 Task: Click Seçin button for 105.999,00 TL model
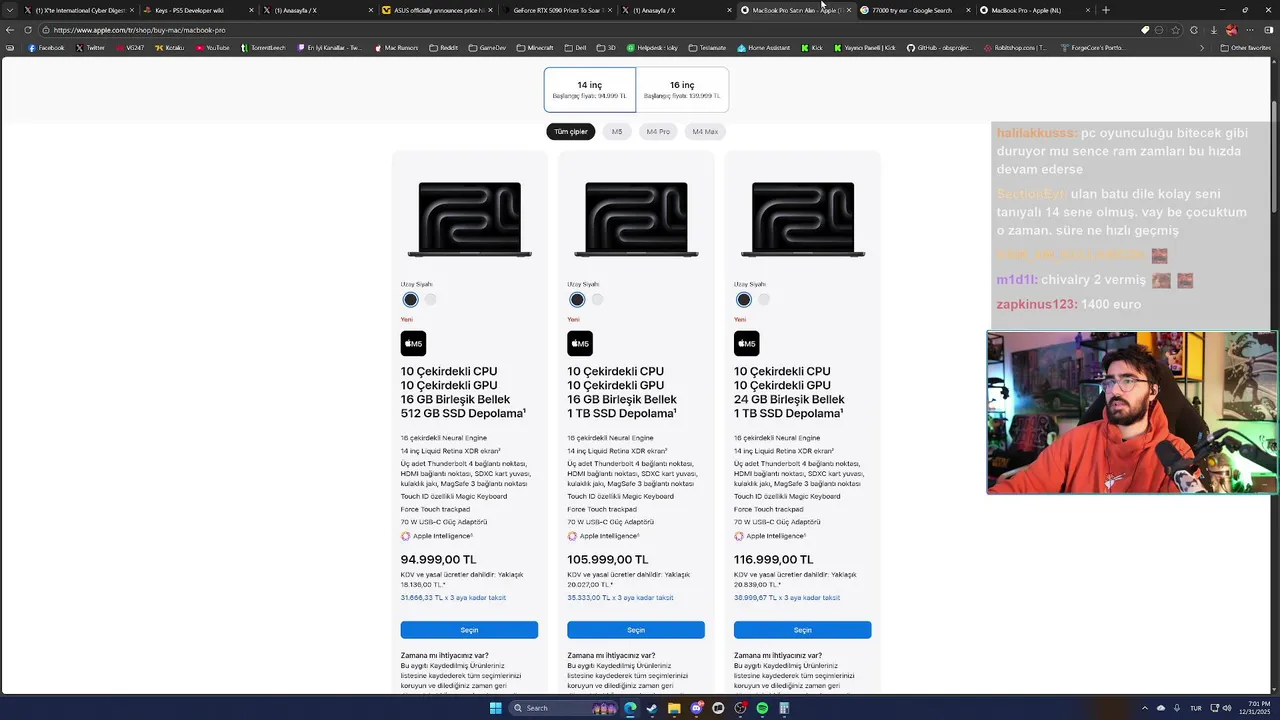(636, 630)
